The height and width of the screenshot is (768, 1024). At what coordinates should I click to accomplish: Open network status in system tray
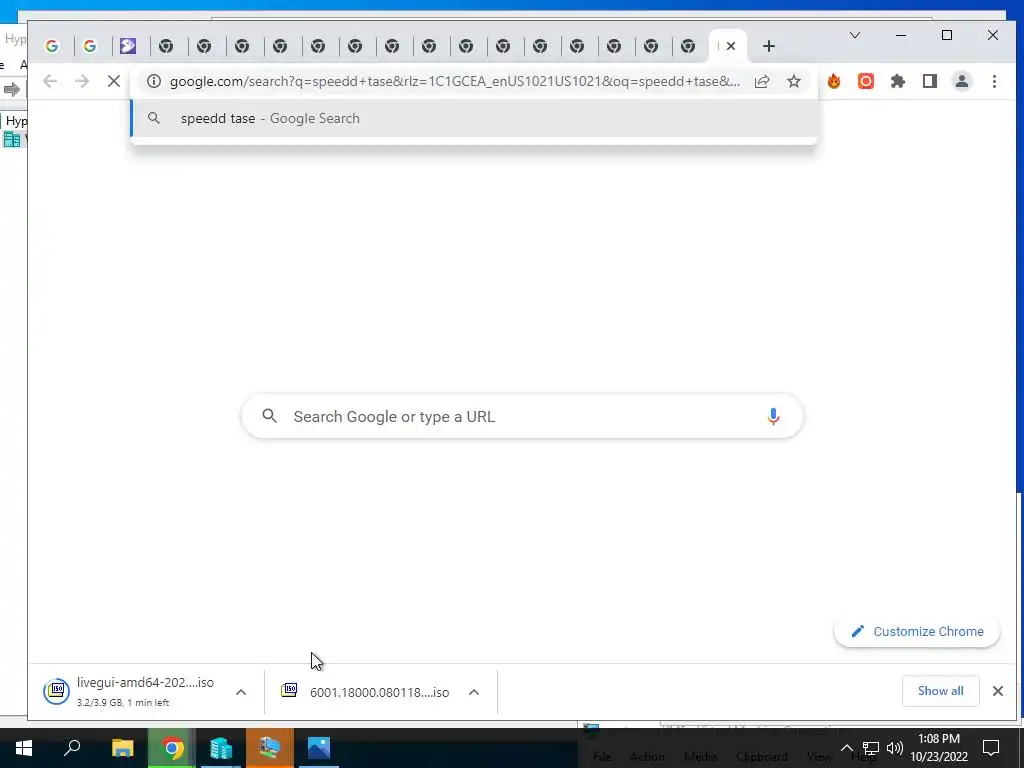871,748
